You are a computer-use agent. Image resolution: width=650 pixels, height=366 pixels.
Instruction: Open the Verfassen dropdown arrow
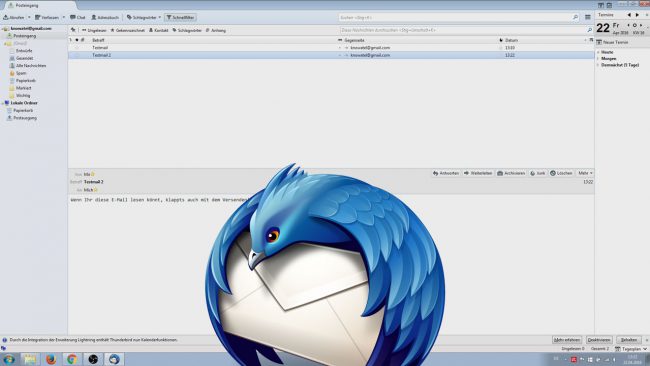(x=63, y=17)
